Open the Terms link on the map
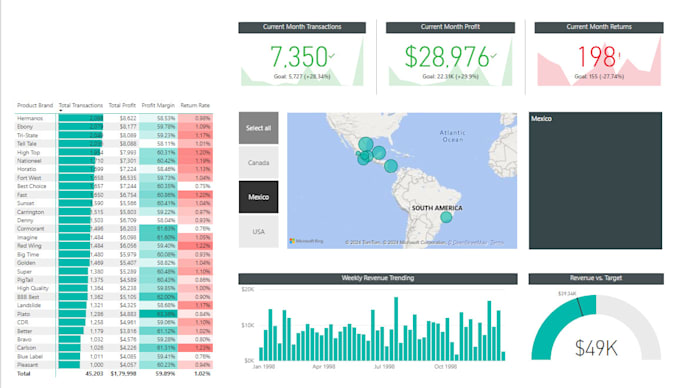This screenshot has height=388, width=680. [x=497, y=242]
